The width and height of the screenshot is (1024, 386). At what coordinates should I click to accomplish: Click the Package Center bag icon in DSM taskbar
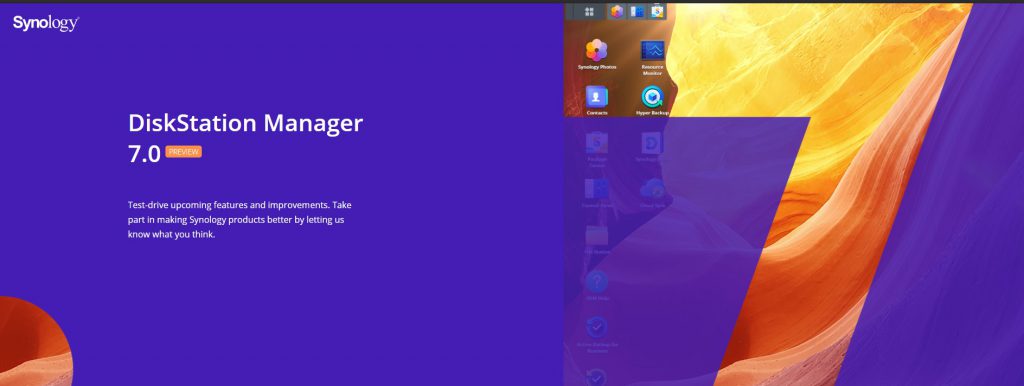[x=657, y=11]
